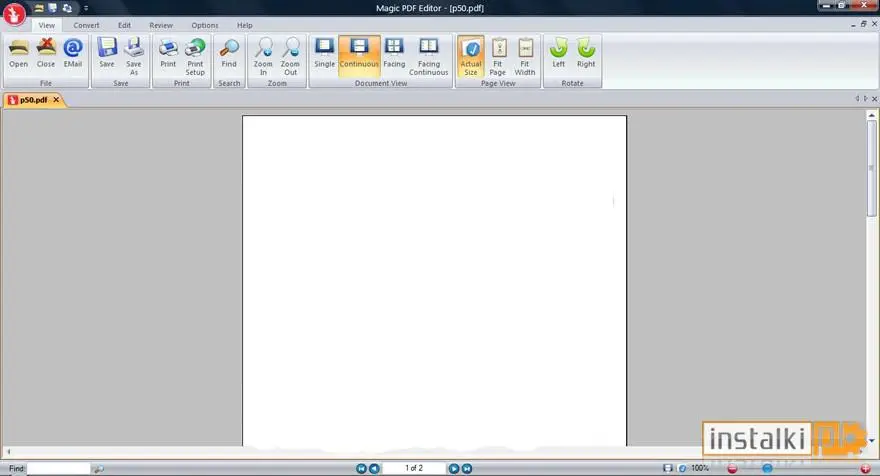Switch to Single page document view
880x476 pixels.
[x=324, y=53]
